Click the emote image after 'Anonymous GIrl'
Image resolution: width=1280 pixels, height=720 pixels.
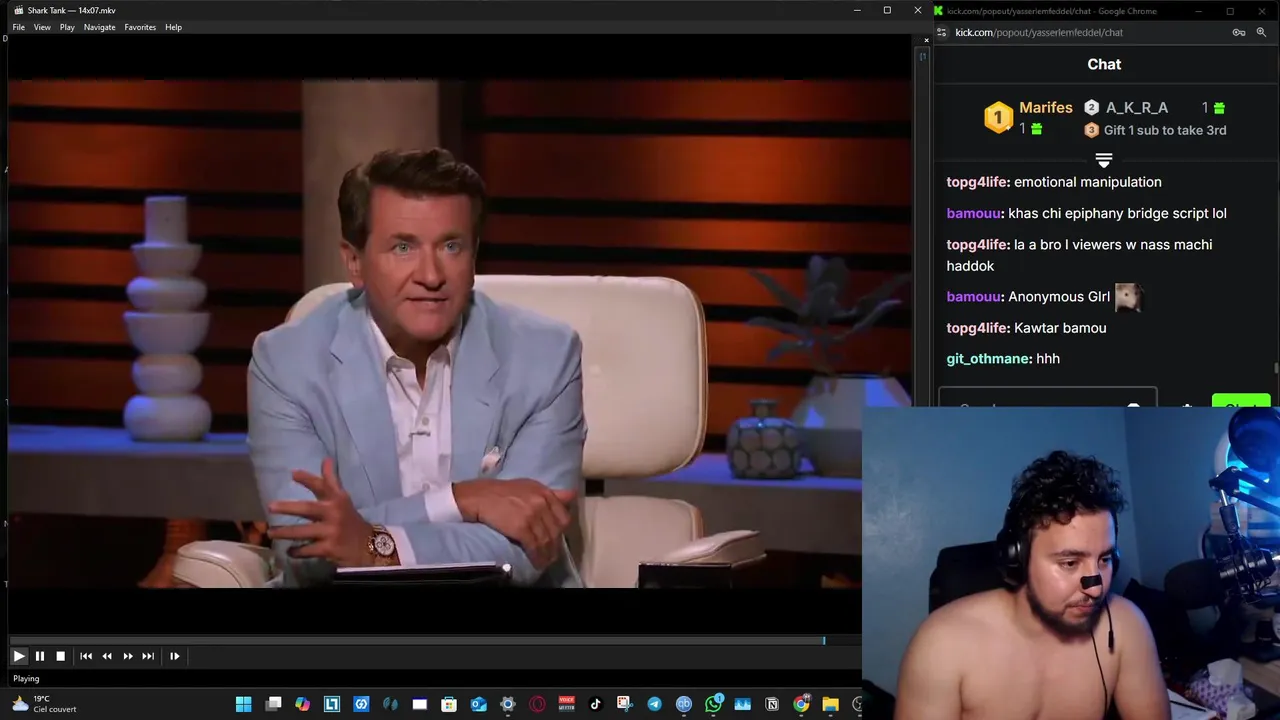(1128, 296)
